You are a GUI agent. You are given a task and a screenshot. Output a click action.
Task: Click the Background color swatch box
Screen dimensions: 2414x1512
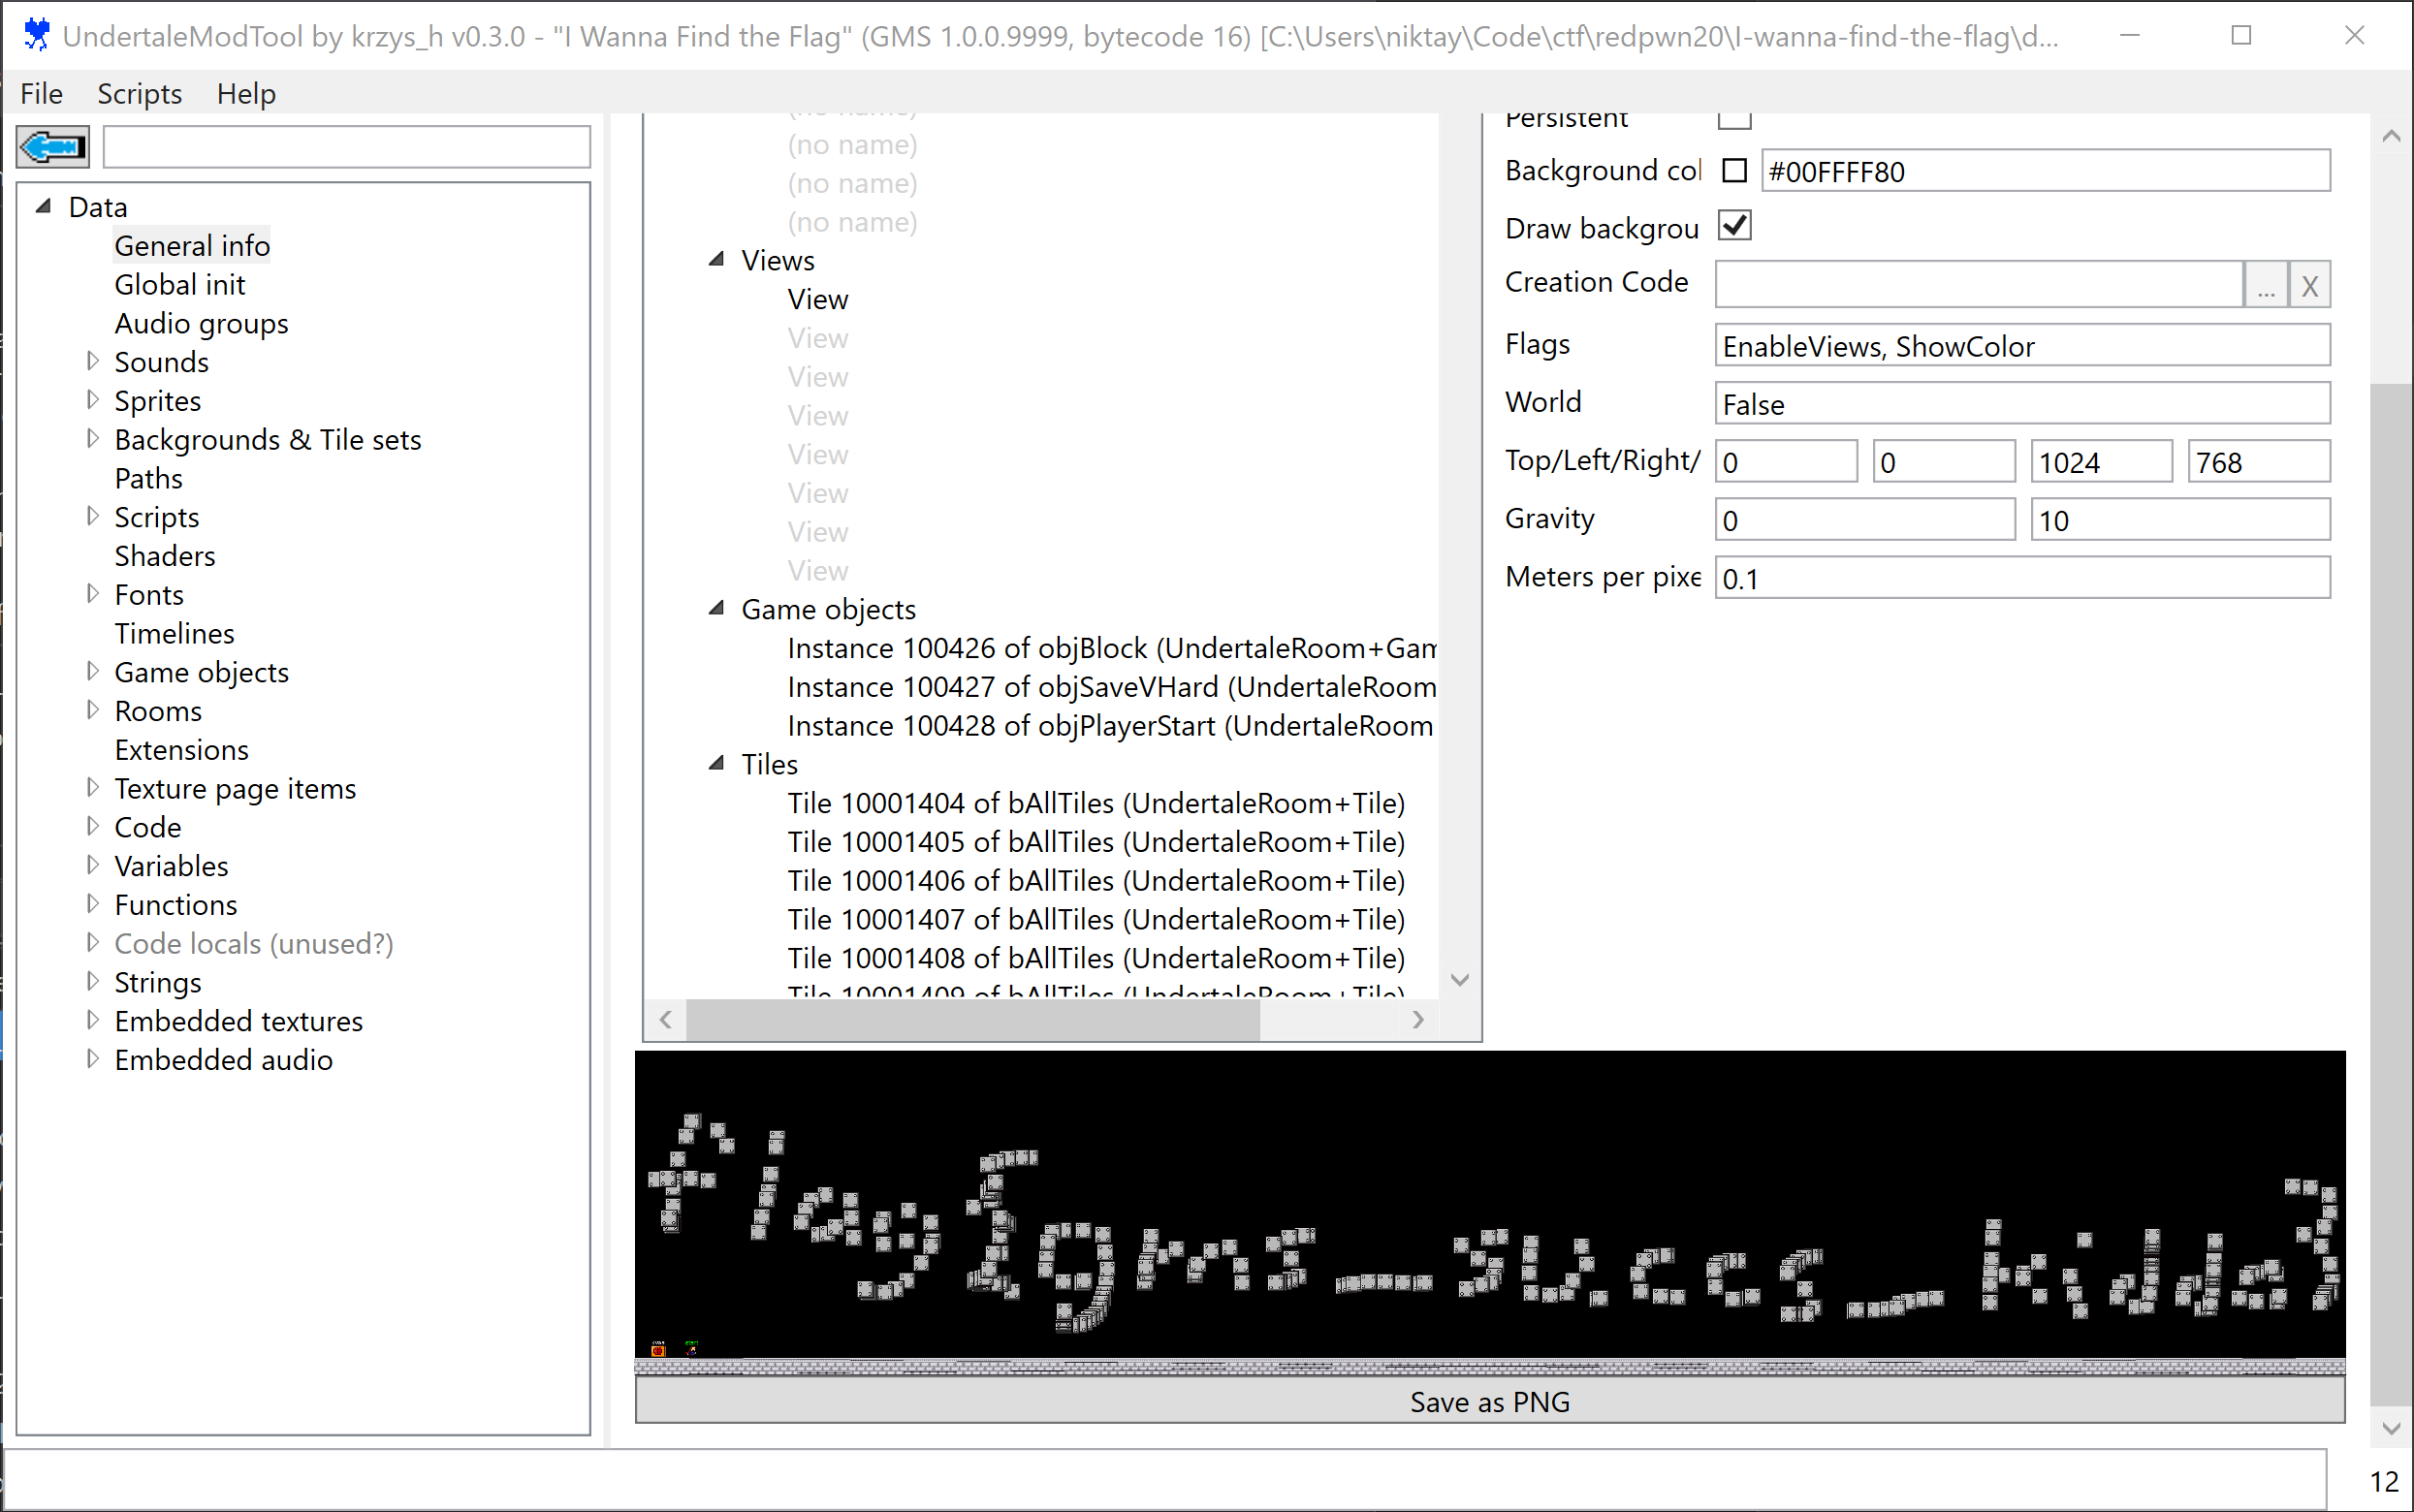pos(1735,171)
